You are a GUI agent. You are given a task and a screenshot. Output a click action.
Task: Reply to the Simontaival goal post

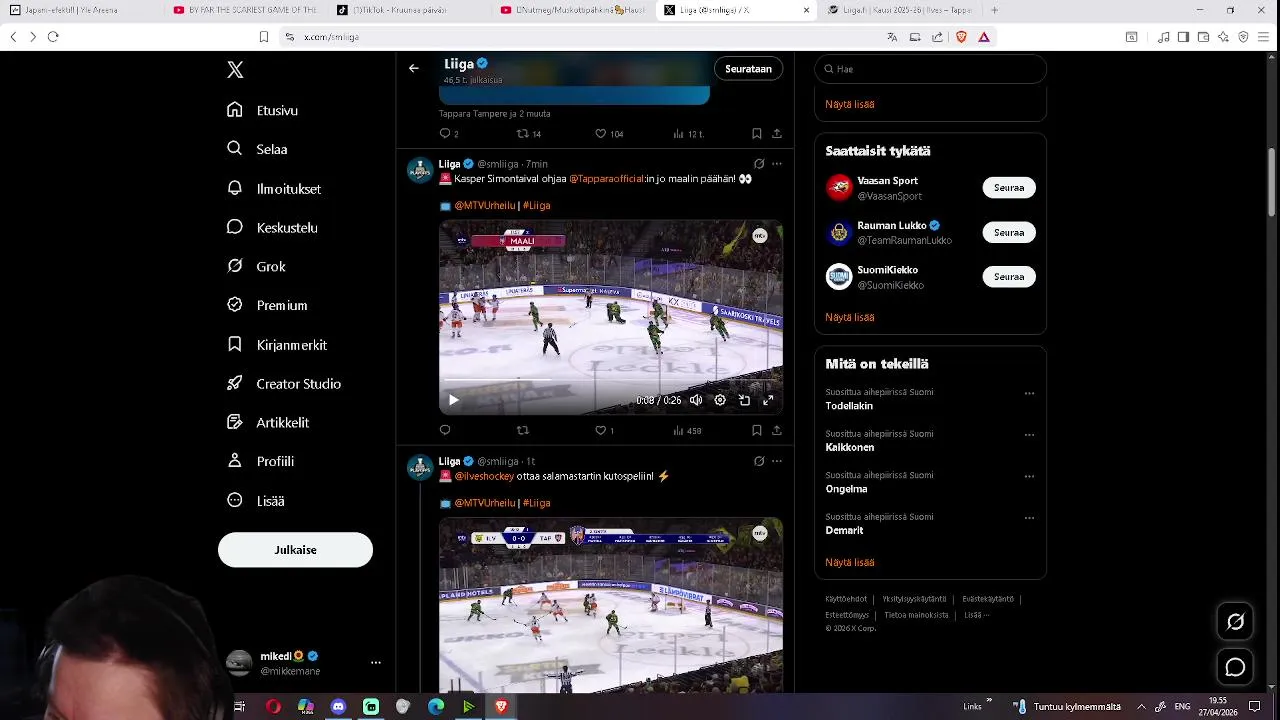(445, 431)
